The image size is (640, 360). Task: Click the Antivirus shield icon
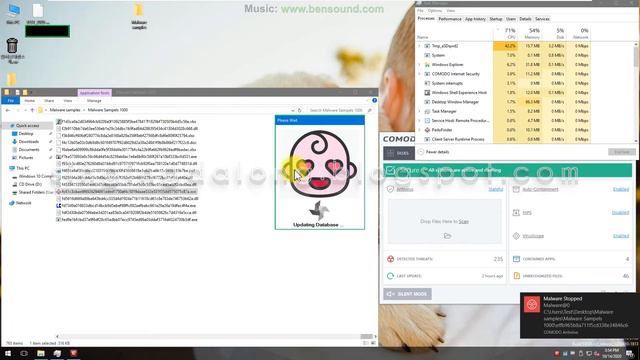[390, 189]
